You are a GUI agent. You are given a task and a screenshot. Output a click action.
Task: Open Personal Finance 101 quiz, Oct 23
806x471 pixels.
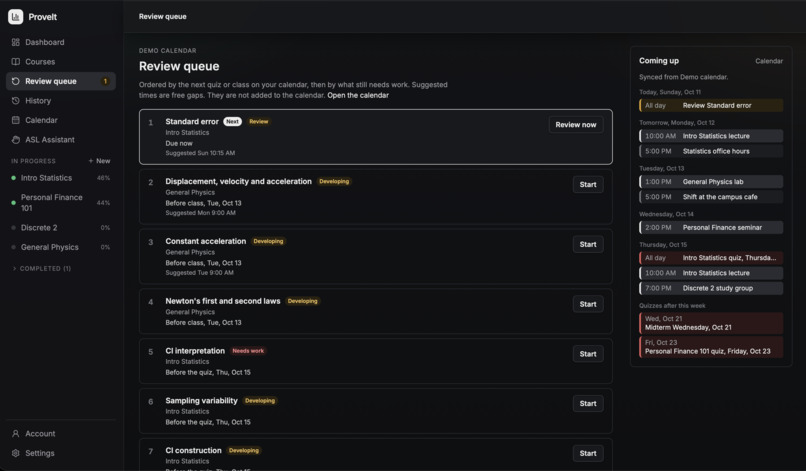point(711,347)
